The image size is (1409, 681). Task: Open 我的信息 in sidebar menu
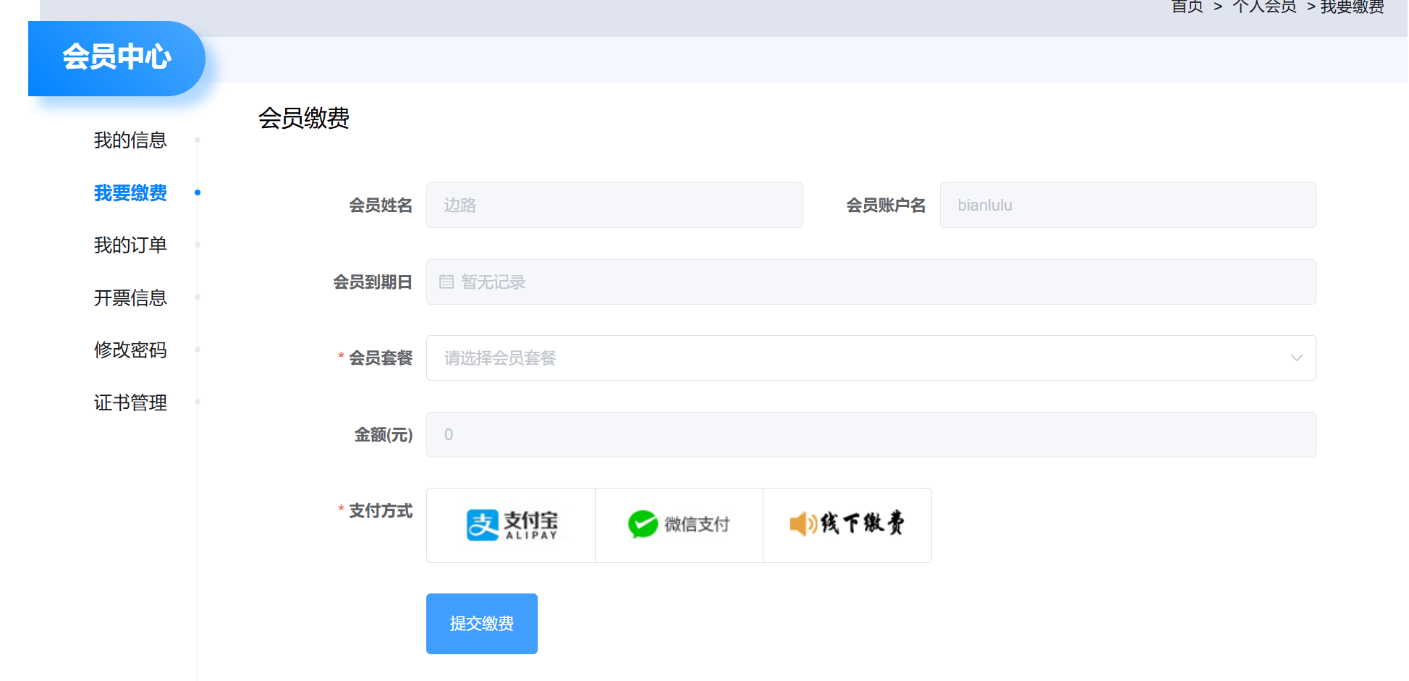click(x=130, y=140)
